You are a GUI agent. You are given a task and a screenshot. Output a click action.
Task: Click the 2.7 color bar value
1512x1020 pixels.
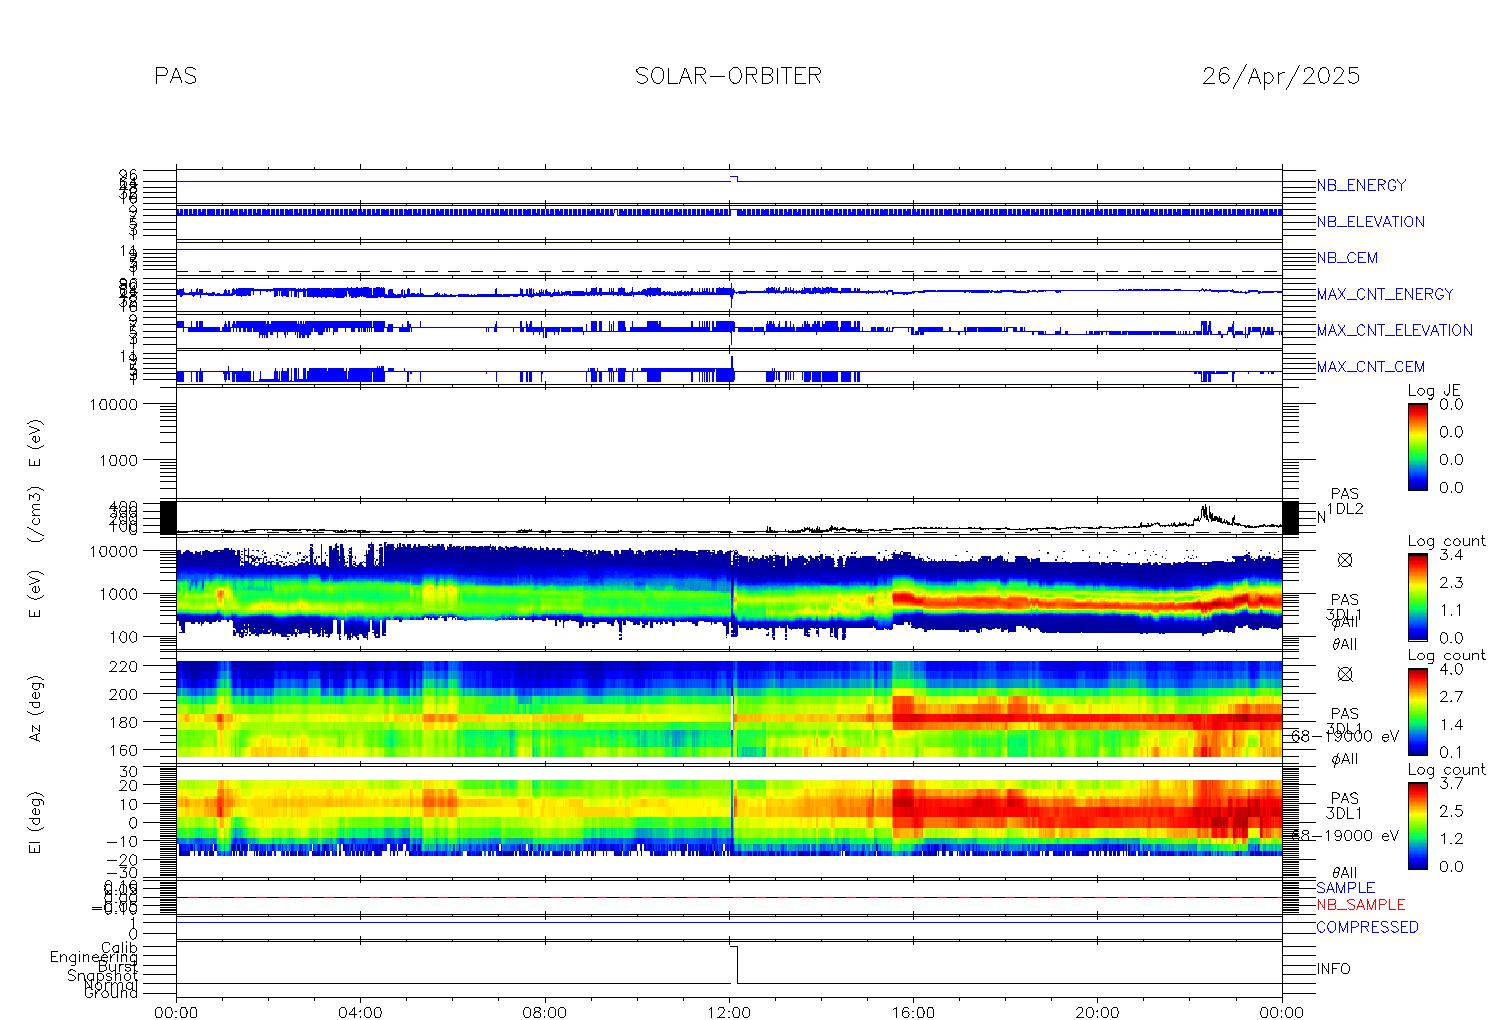[x=1451, y=696]
